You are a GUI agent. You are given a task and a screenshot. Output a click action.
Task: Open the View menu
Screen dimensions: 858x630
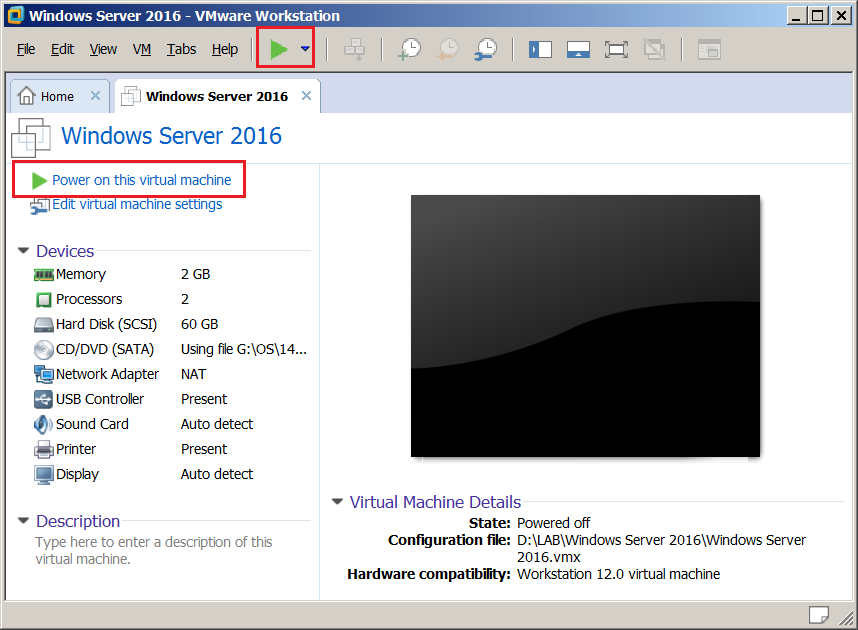(103, 49)
